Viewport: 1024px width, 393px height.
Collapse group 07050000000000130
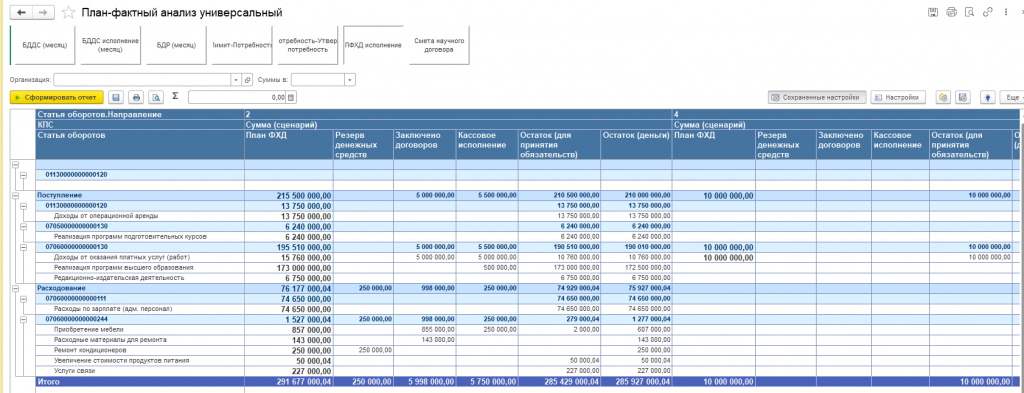[24, 227]
